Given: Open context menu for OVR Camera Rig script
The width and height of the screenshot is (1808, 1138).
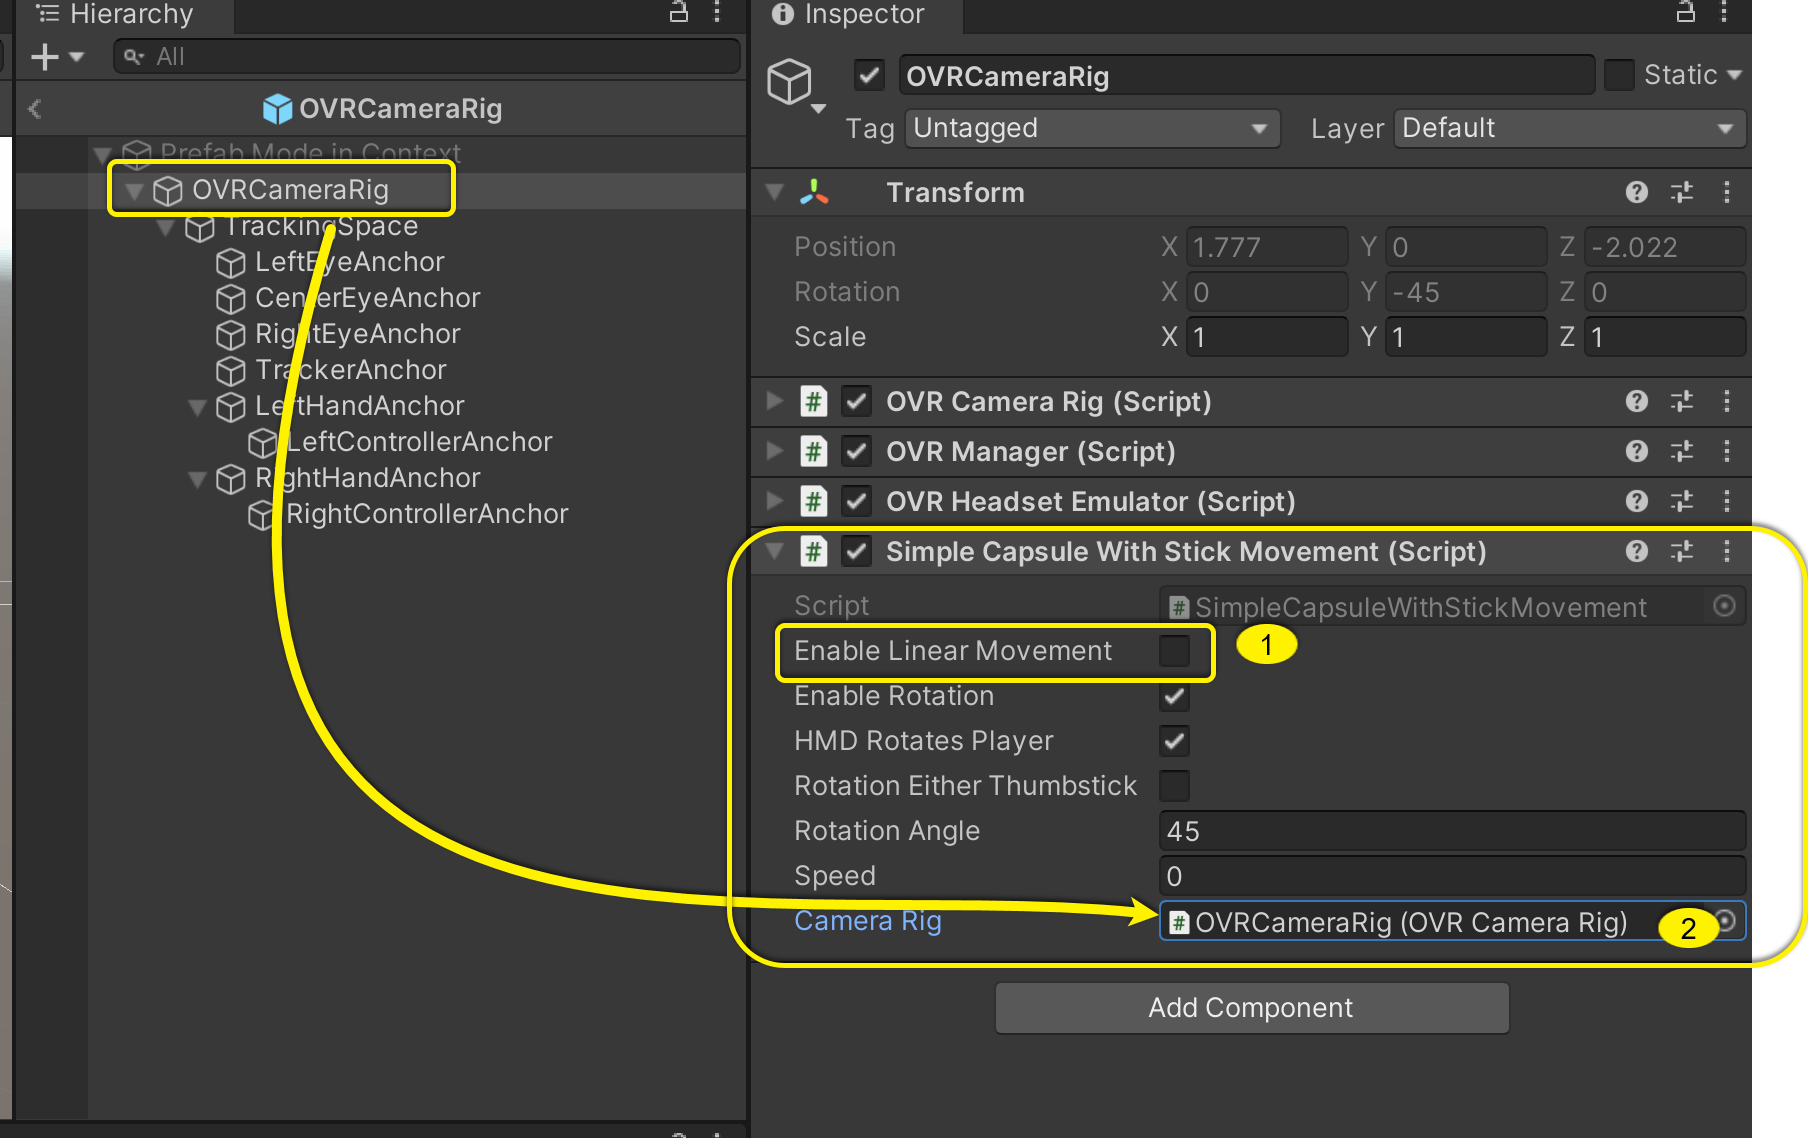Looking at the screenshot, I should point(1727,401).
